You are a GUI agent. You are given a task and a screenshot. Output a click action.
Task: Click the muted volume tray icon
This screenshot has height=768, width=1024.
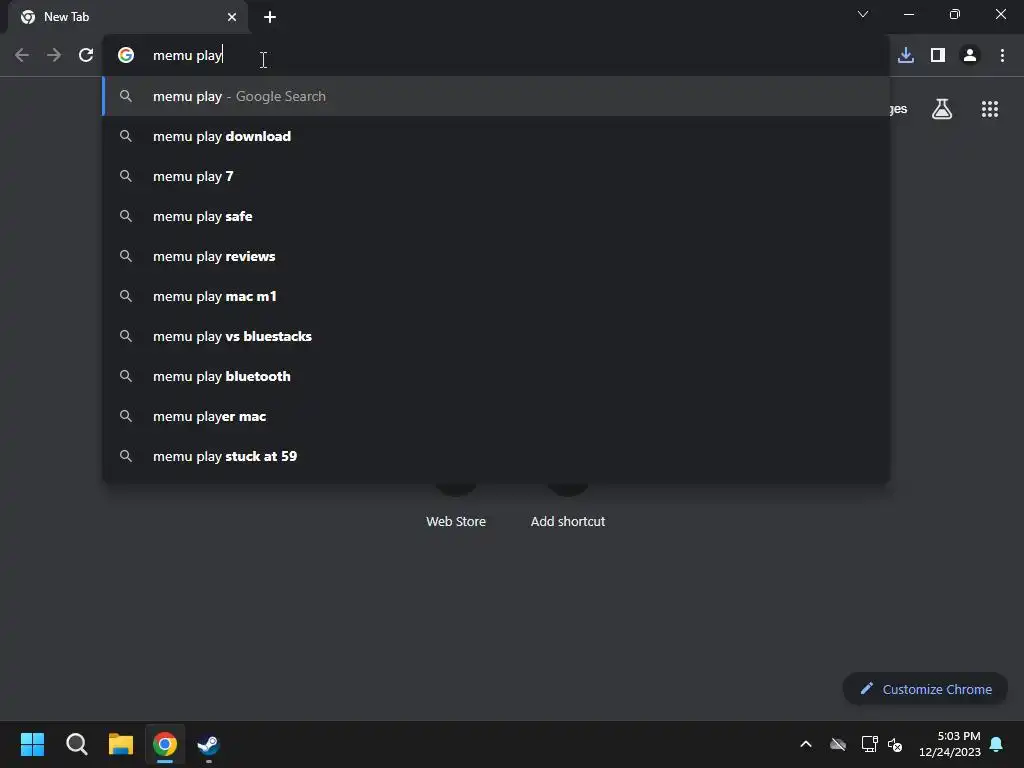coord(895,744)
